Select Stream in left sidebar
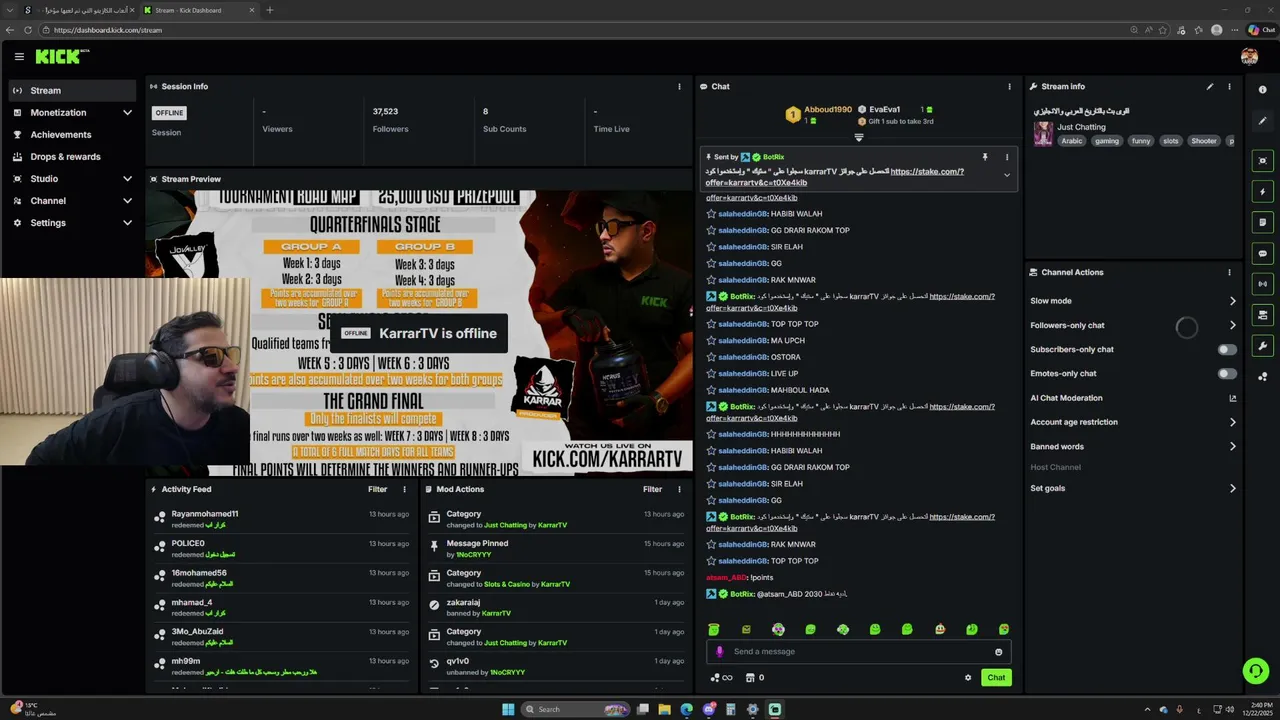1280x720 pixels. coord(72,91)
